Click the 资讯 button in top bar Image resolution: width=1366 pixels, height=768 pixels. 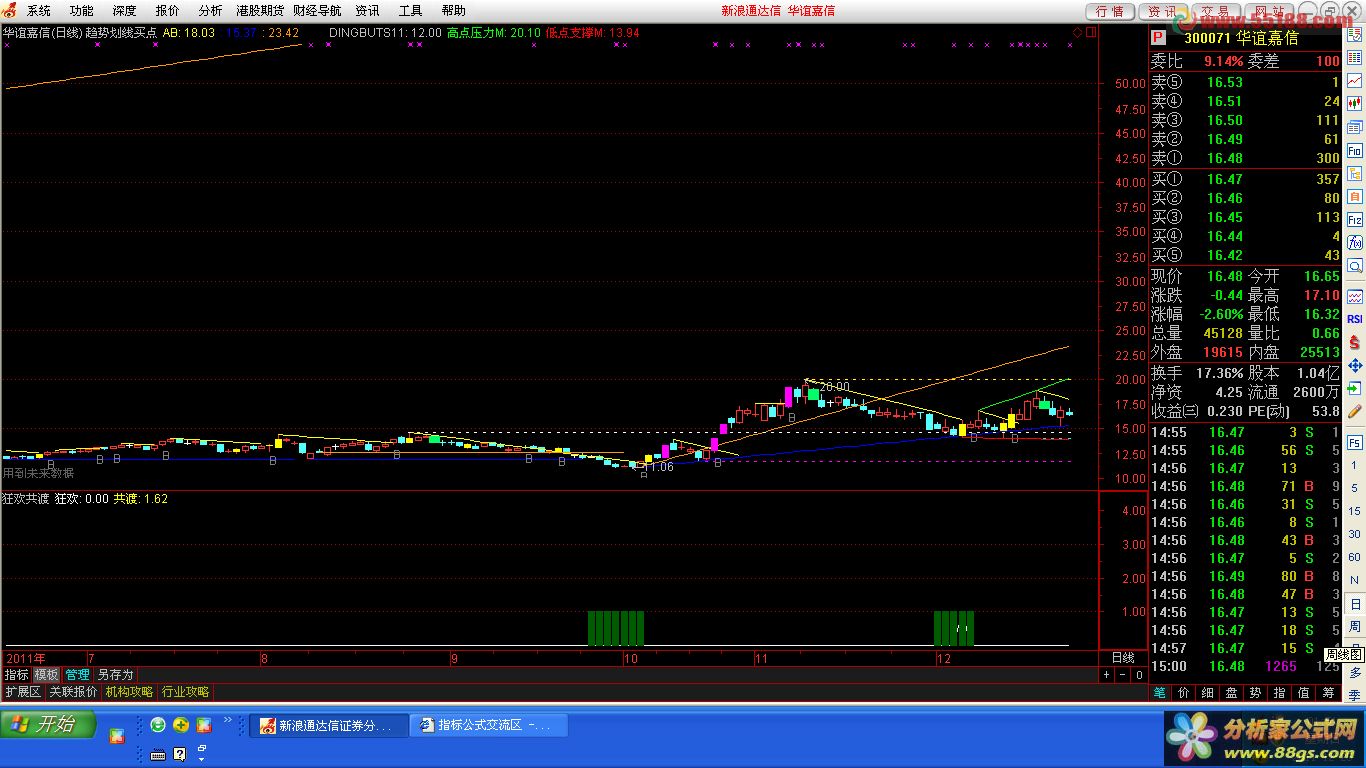pos(1162,11)
